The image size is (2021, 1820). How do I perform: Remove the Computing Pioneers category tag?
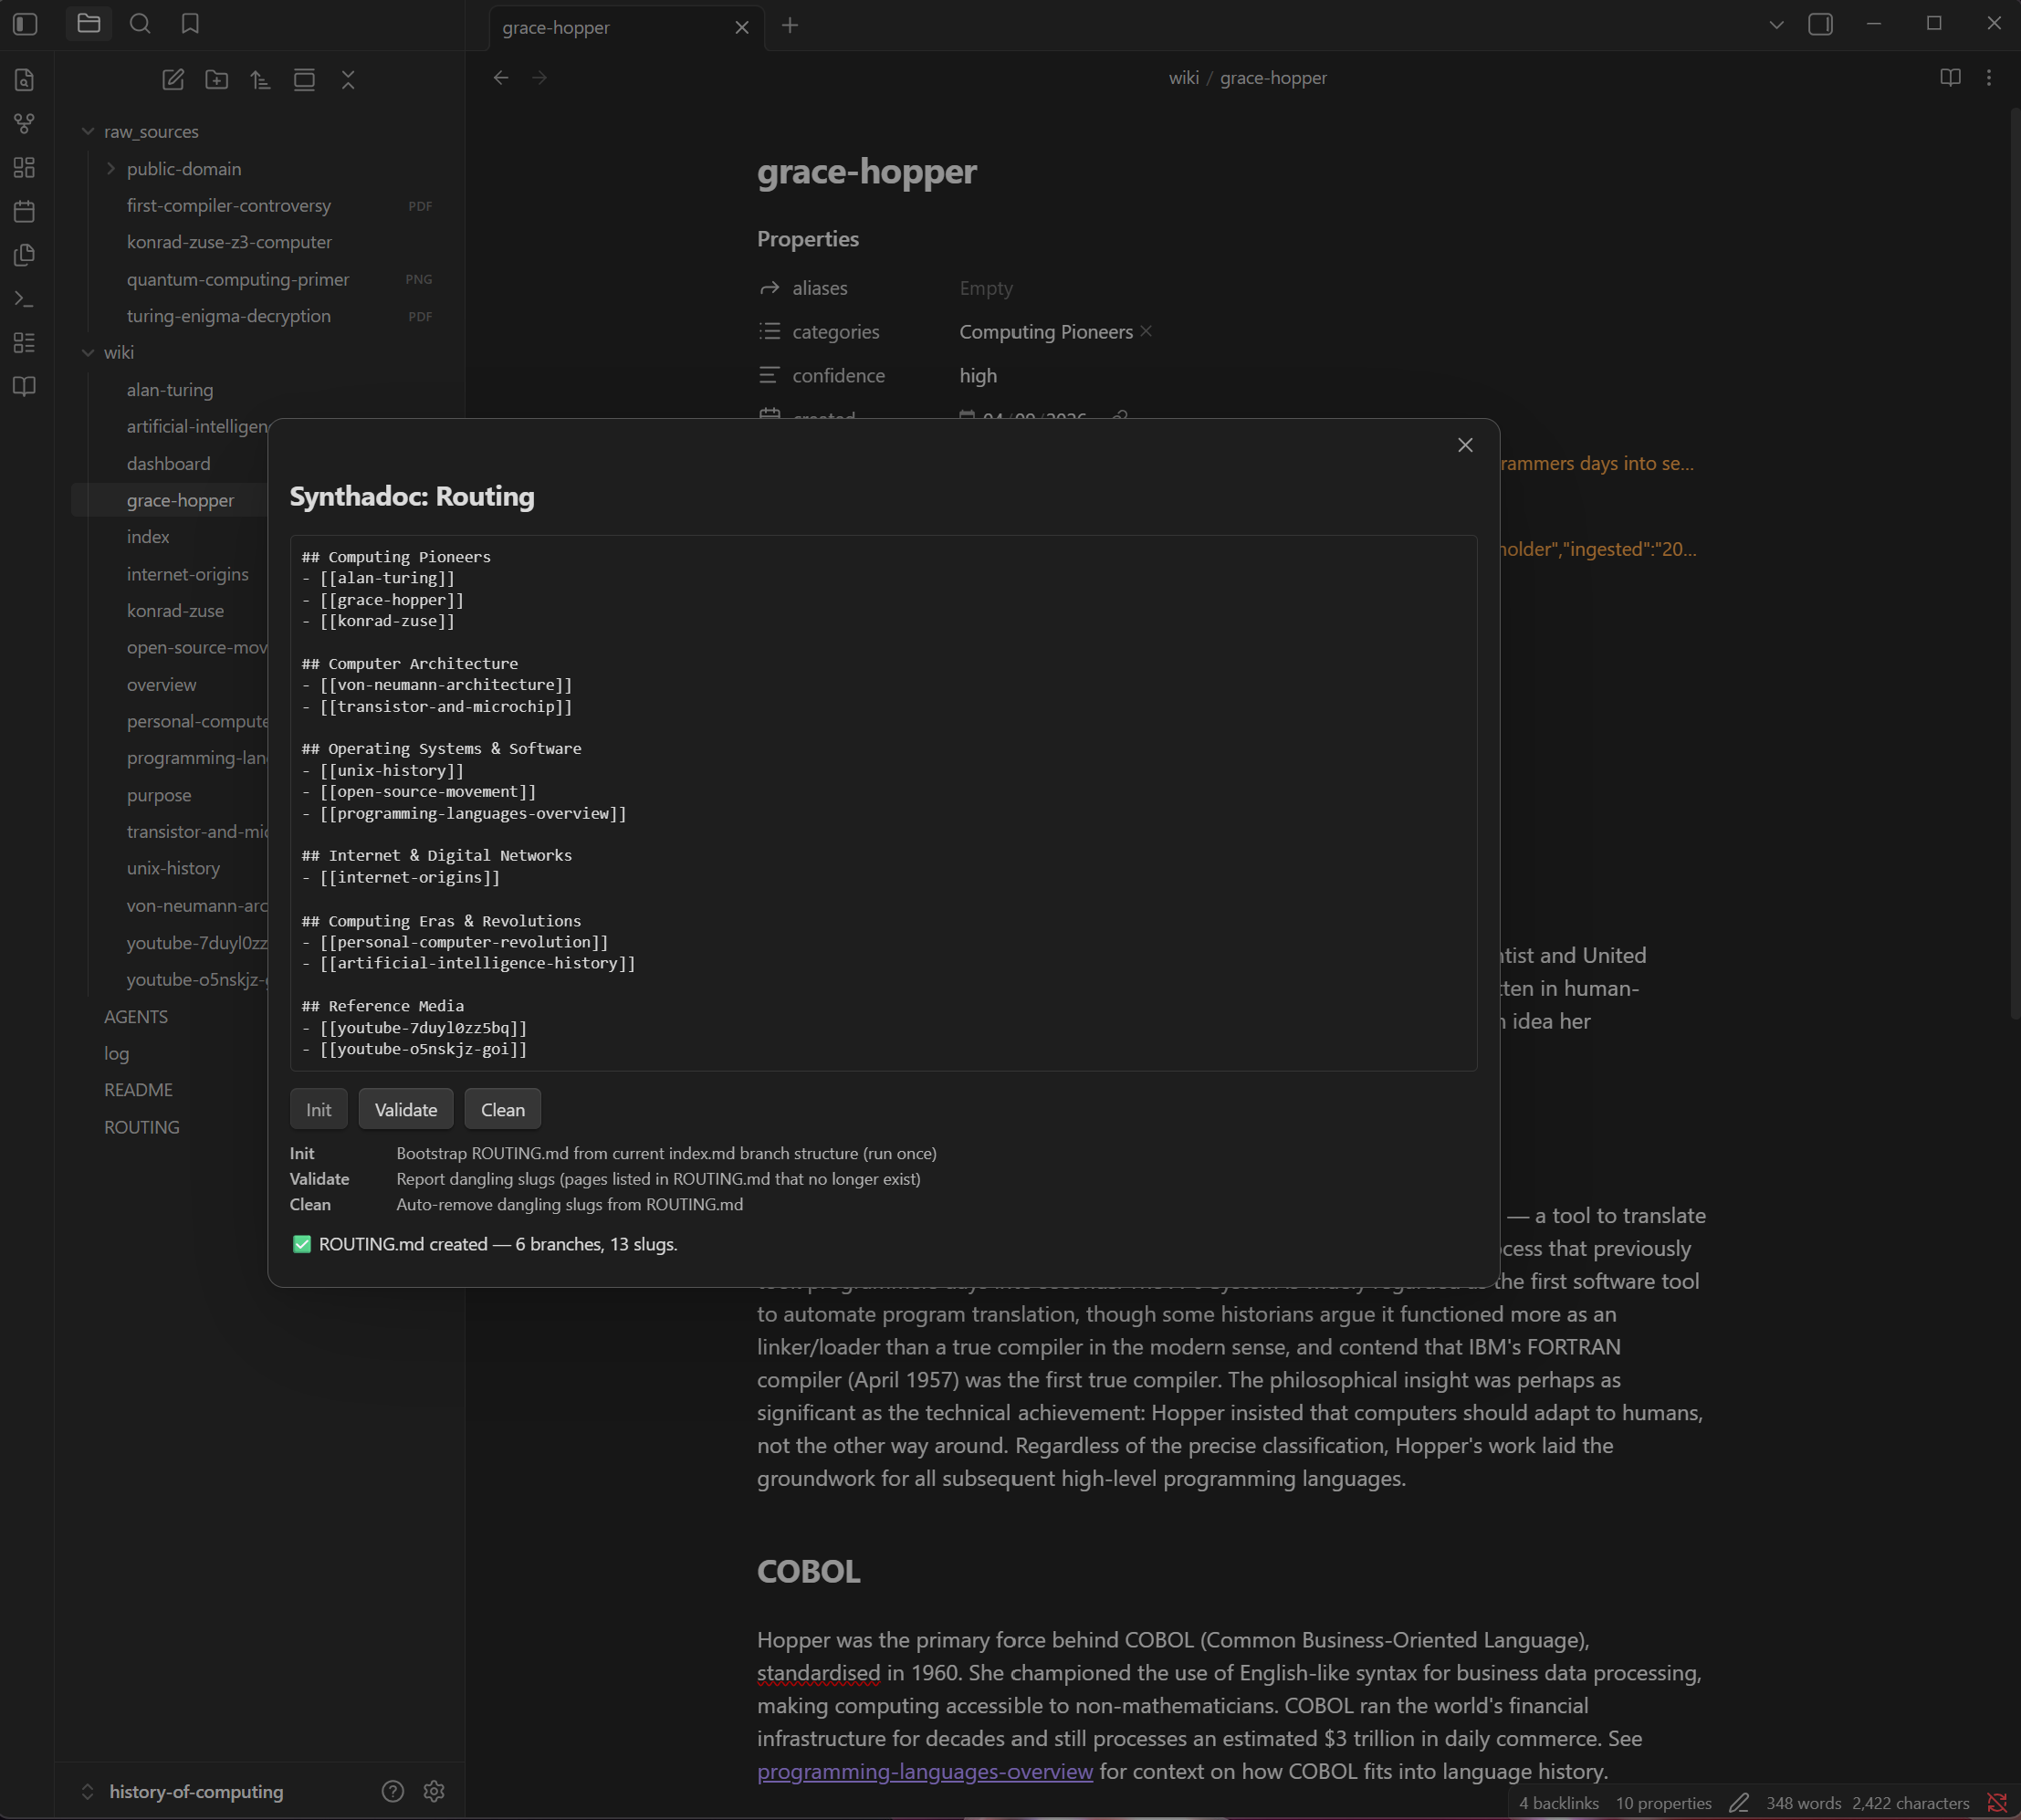(x=1146, y=331)
